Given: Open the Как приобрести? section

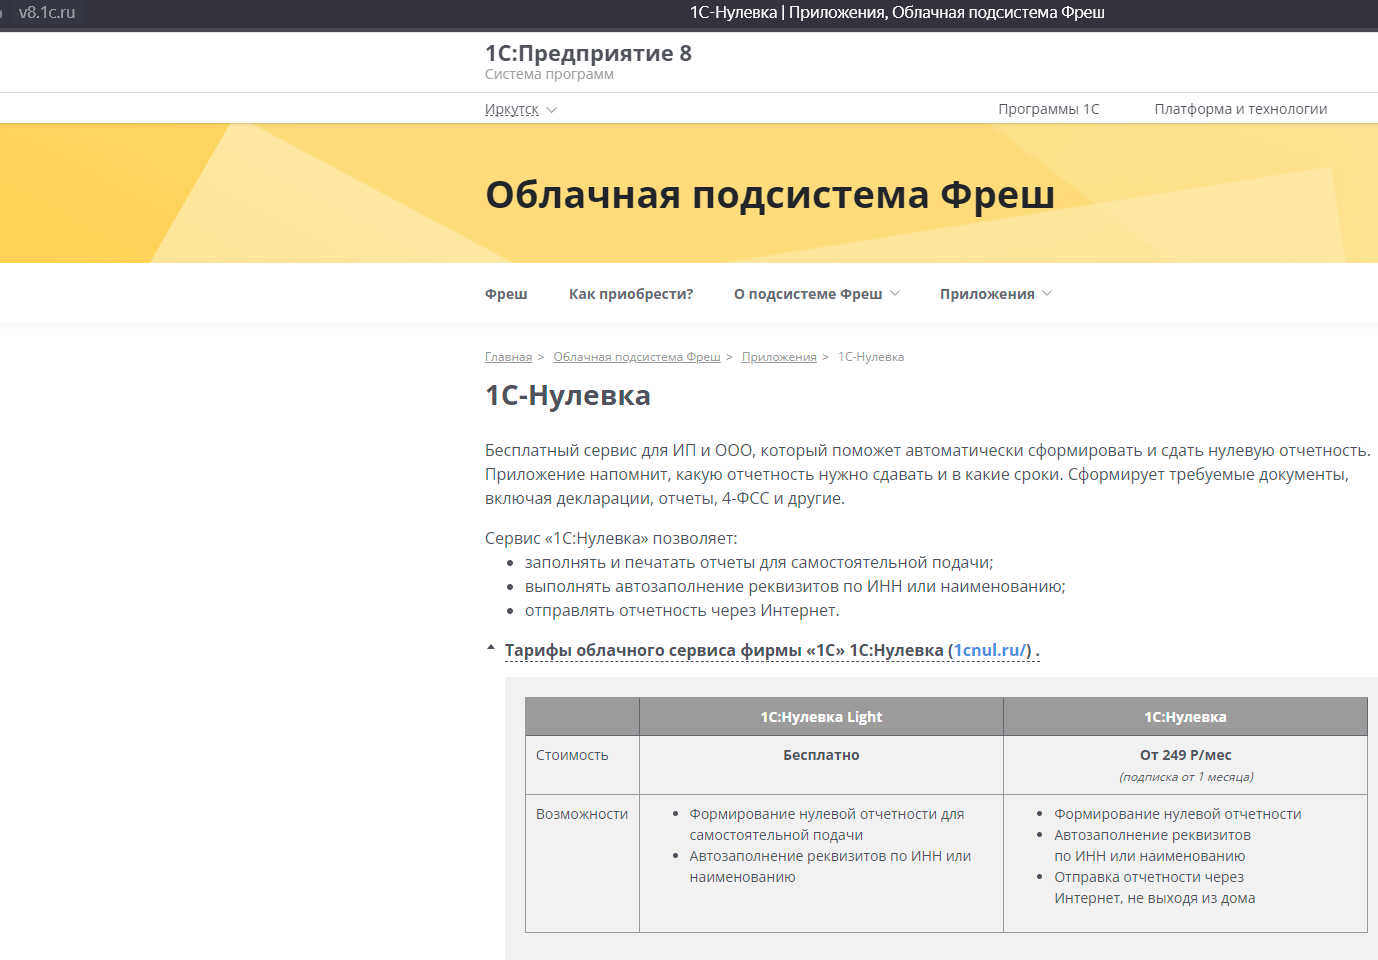Looking at the screenshot, I should tap(630, 294).
